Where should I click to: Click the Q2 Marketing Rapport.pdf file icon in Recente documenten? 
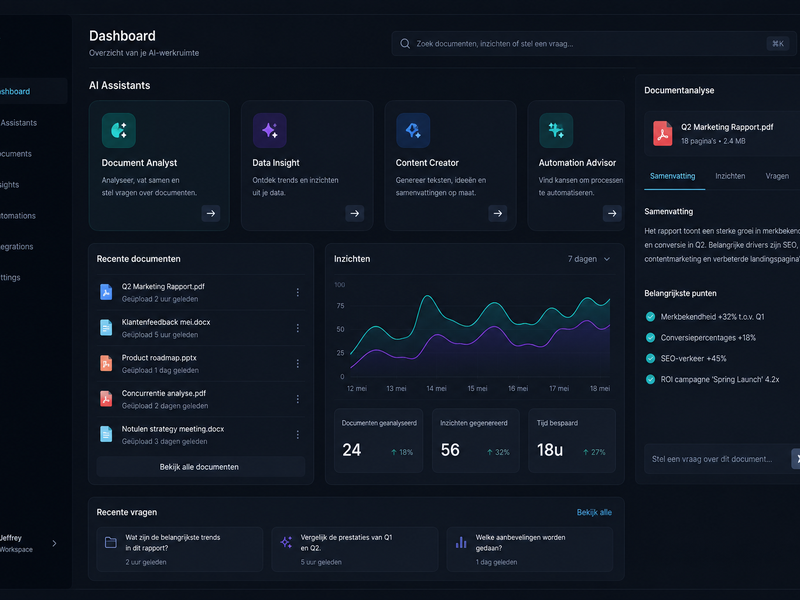(x=106, y=292)
